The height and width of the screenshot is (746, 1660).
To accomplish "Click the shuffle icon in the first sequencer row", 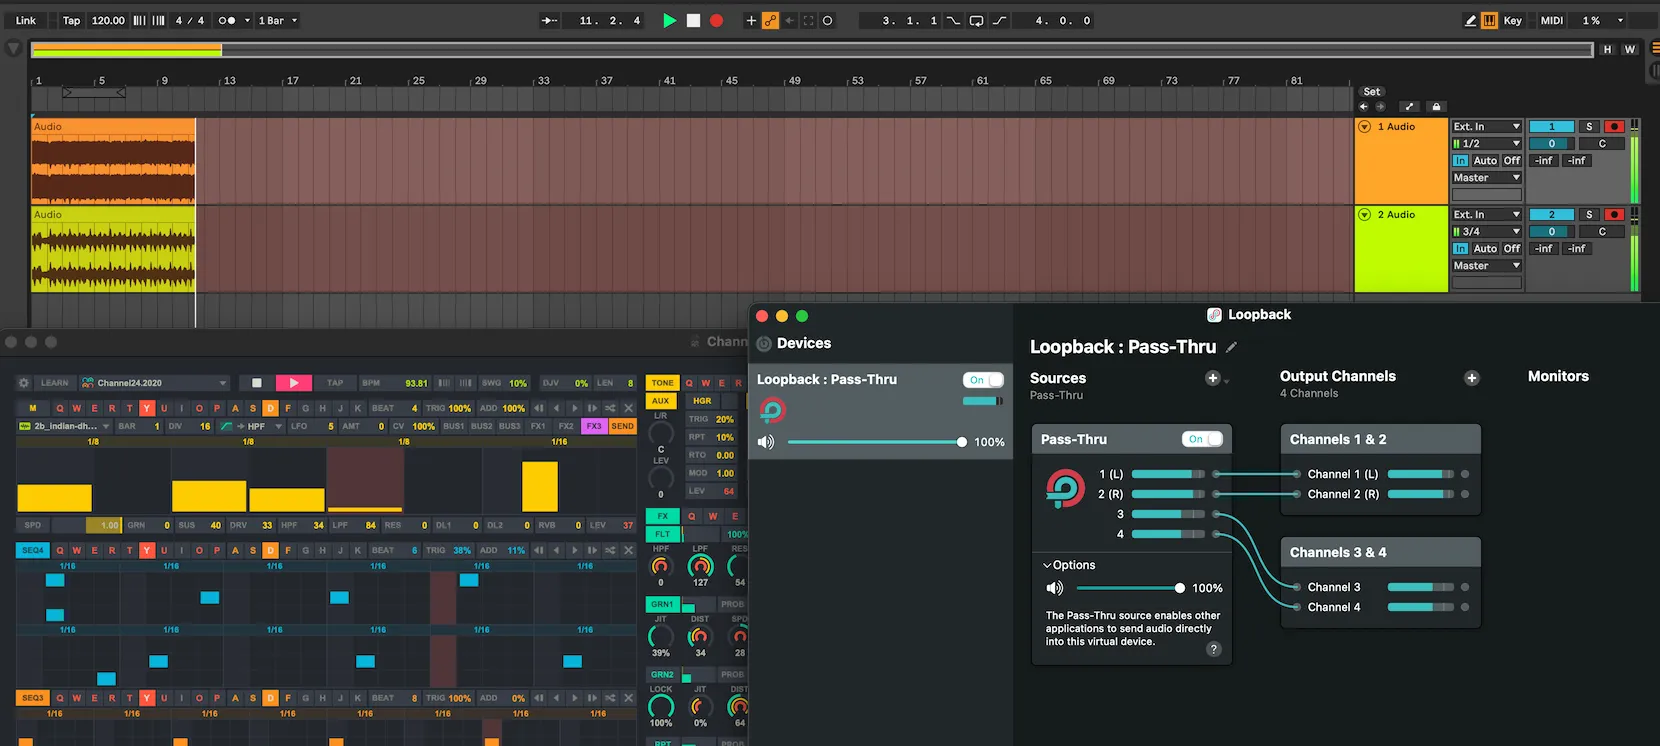I will click(610, 408).
